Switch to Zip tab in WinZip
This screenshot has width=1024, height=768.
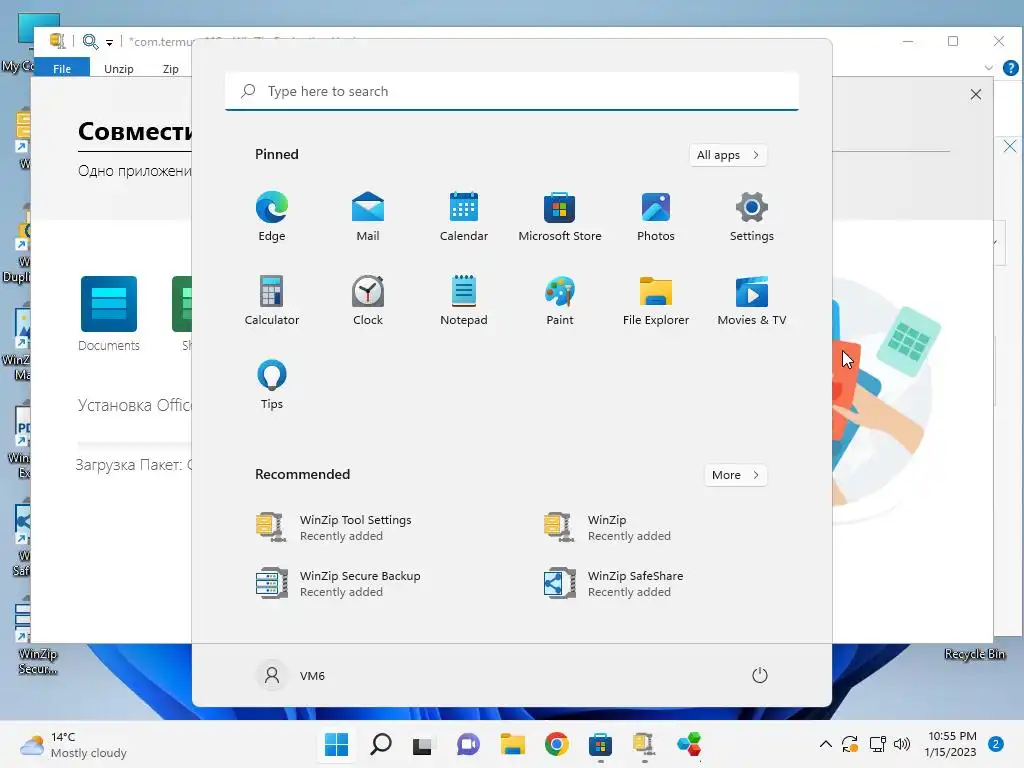(x=170, y=69)
